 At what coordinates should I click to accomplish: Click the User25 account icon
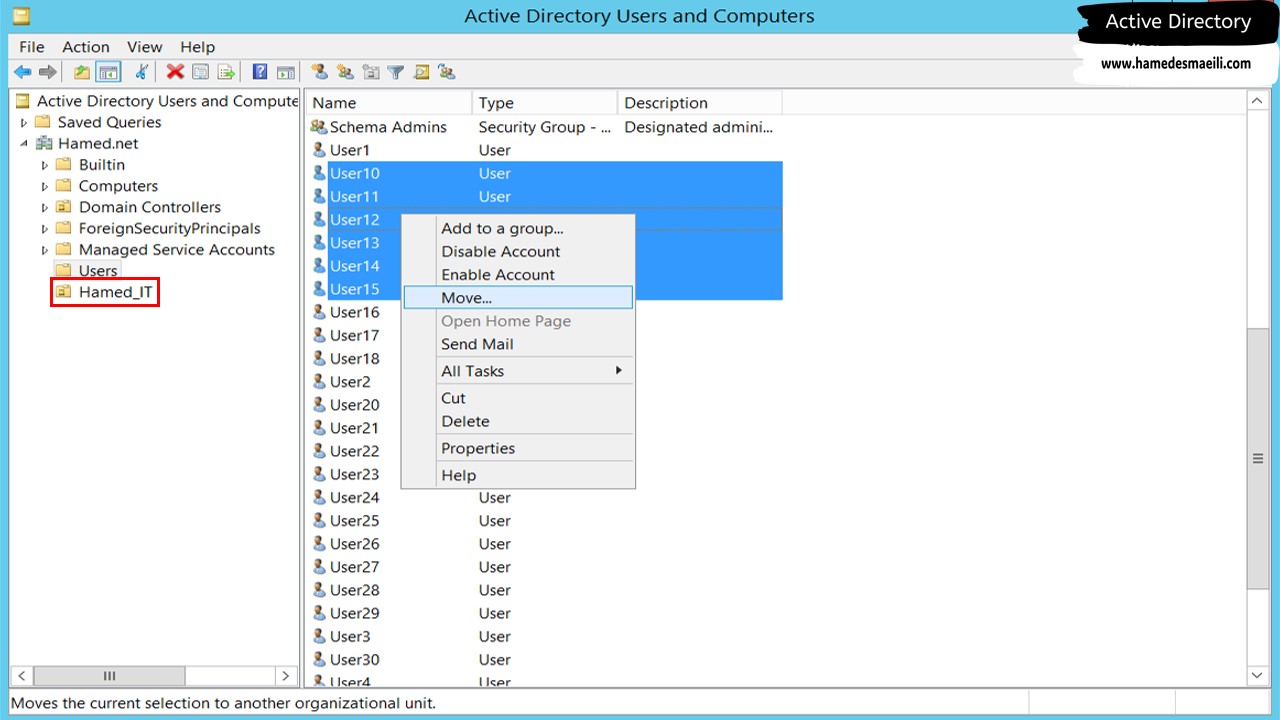(319, 520)
